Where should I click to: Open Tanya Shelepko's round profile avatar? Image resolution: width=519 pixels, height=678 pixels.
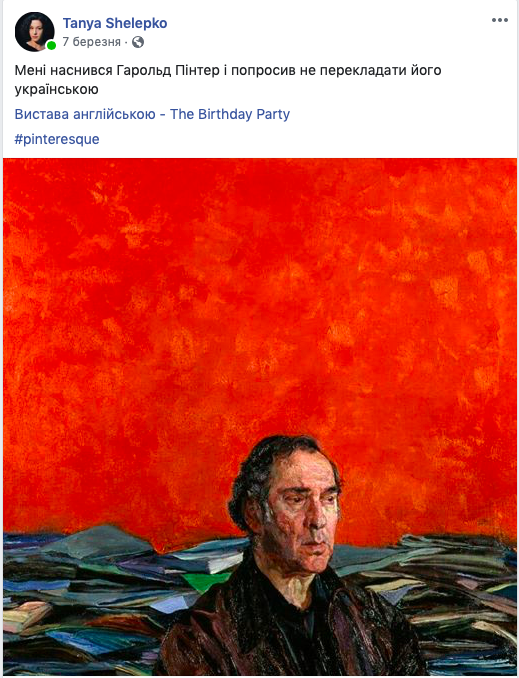pyautogui.click(x=35, y=32)
